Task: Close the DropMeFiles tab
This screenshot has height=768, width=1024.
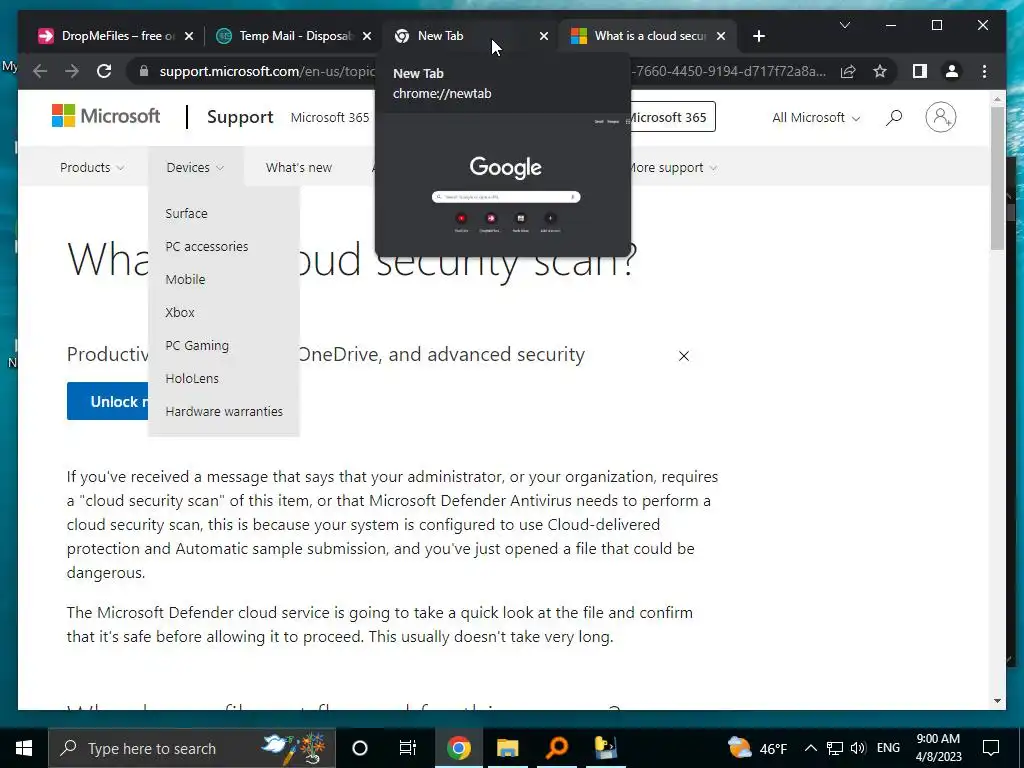Action: pos(189,36)
